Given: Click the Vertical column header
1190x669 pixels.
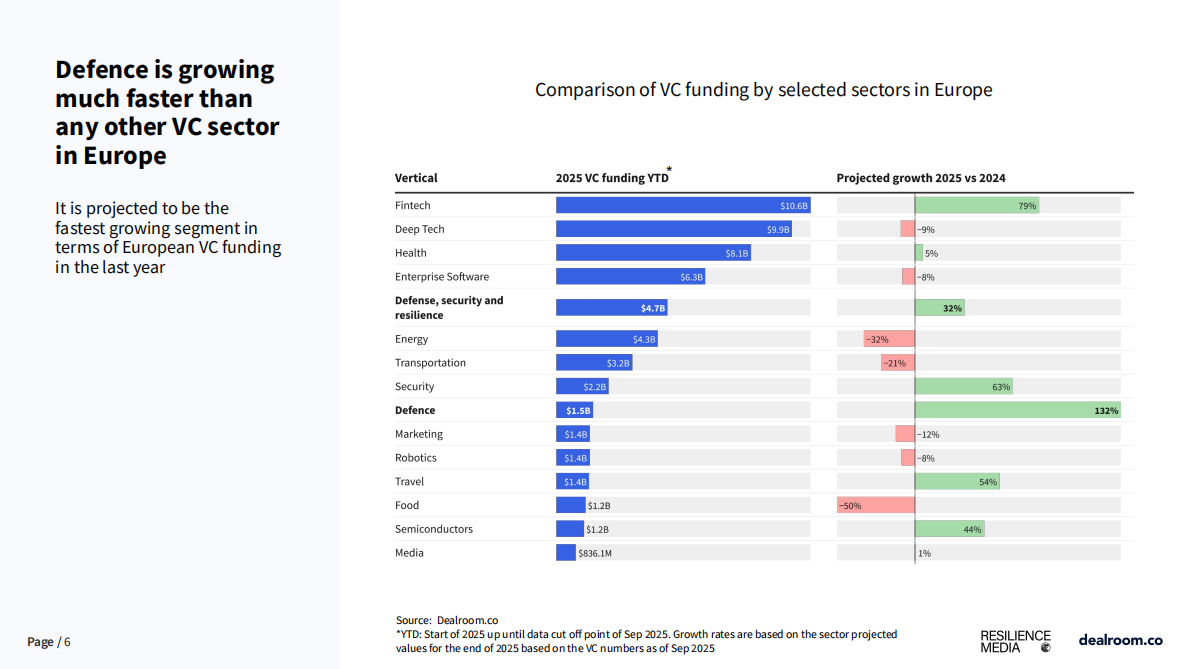Looking at the screenshot, I should click(416, 178).
